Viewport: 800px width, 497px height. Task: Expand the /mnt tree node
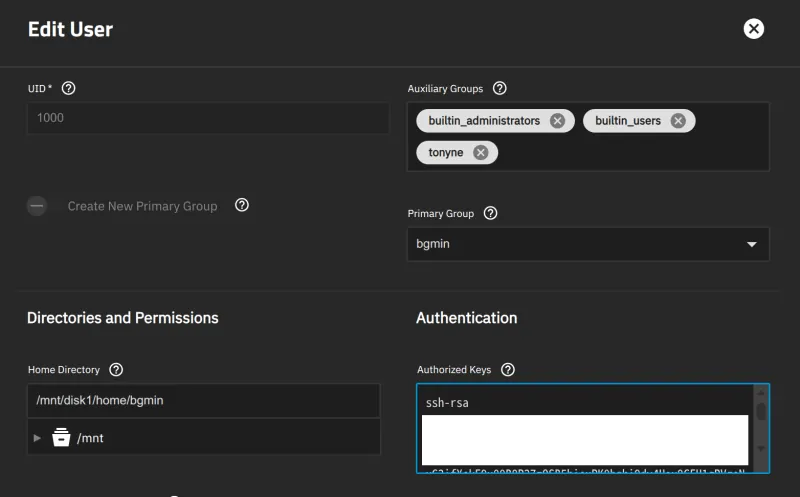[37, 438]
